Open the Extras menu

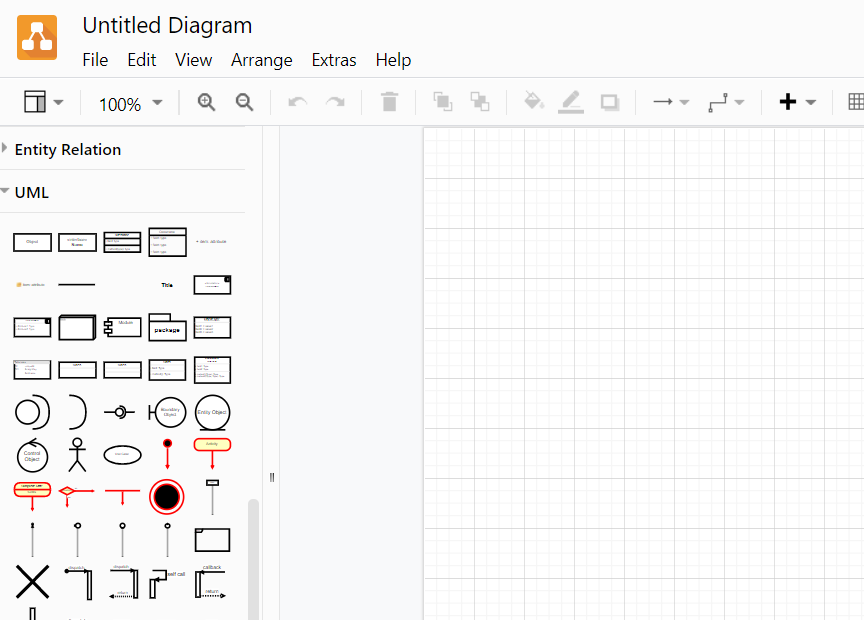[x=334, y=60]
